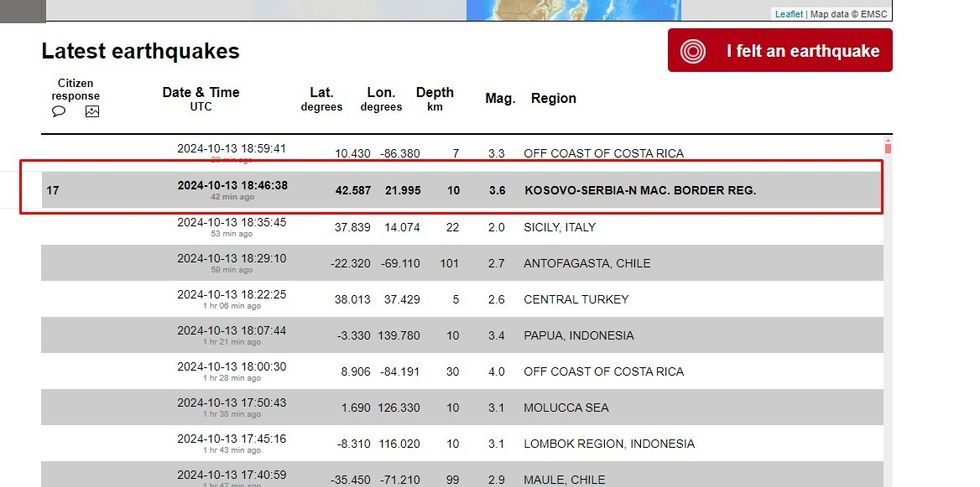980x487 pixels.
Task: Click the earthquake list vertical scrollbar
Action: [x=887, y=300]
